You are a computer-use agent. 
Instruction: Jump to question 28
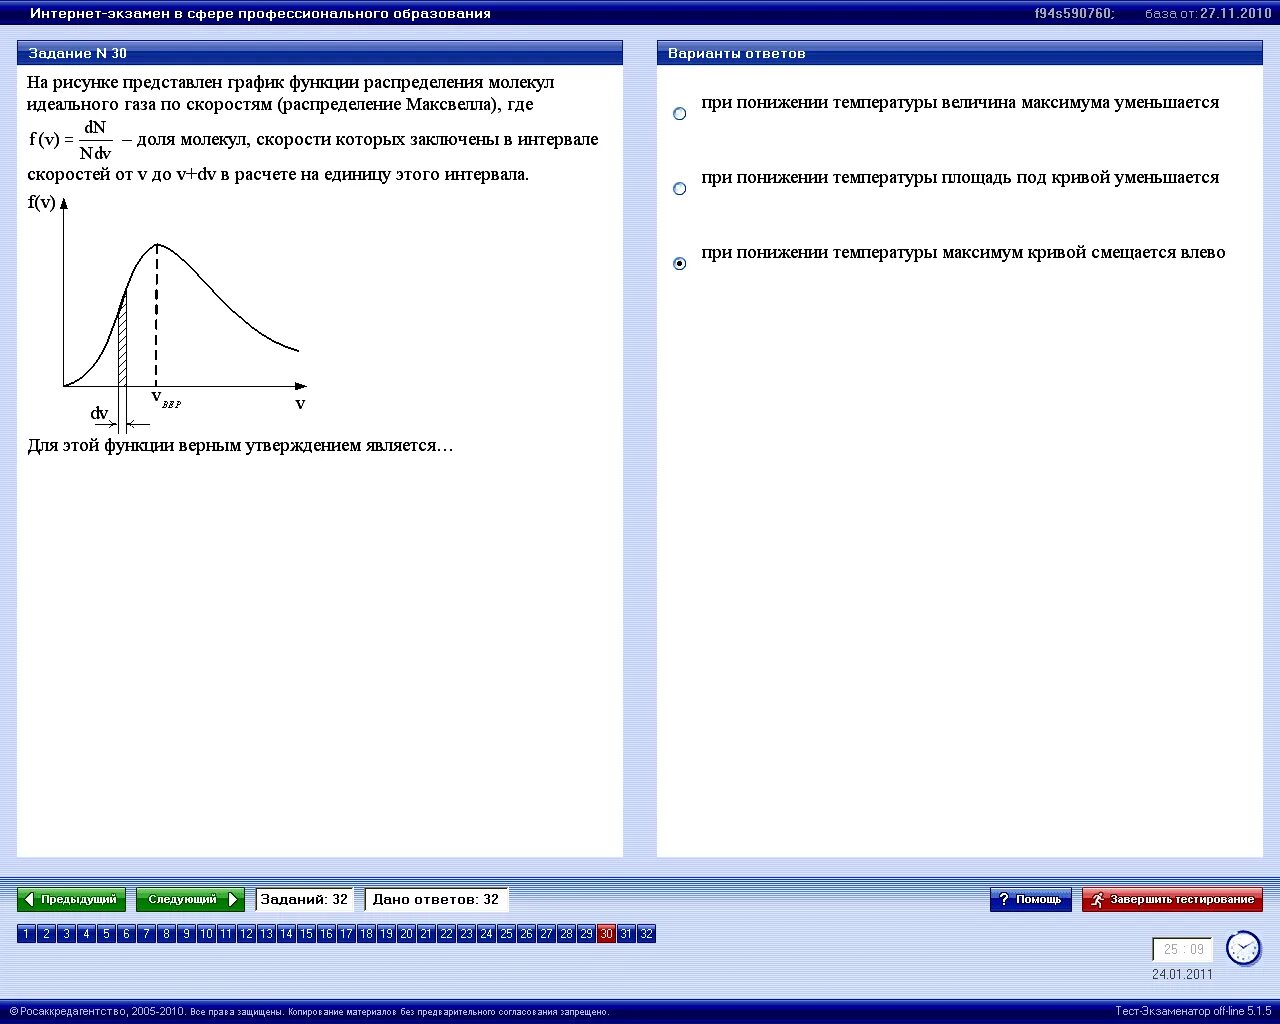(x=566, y=934)
